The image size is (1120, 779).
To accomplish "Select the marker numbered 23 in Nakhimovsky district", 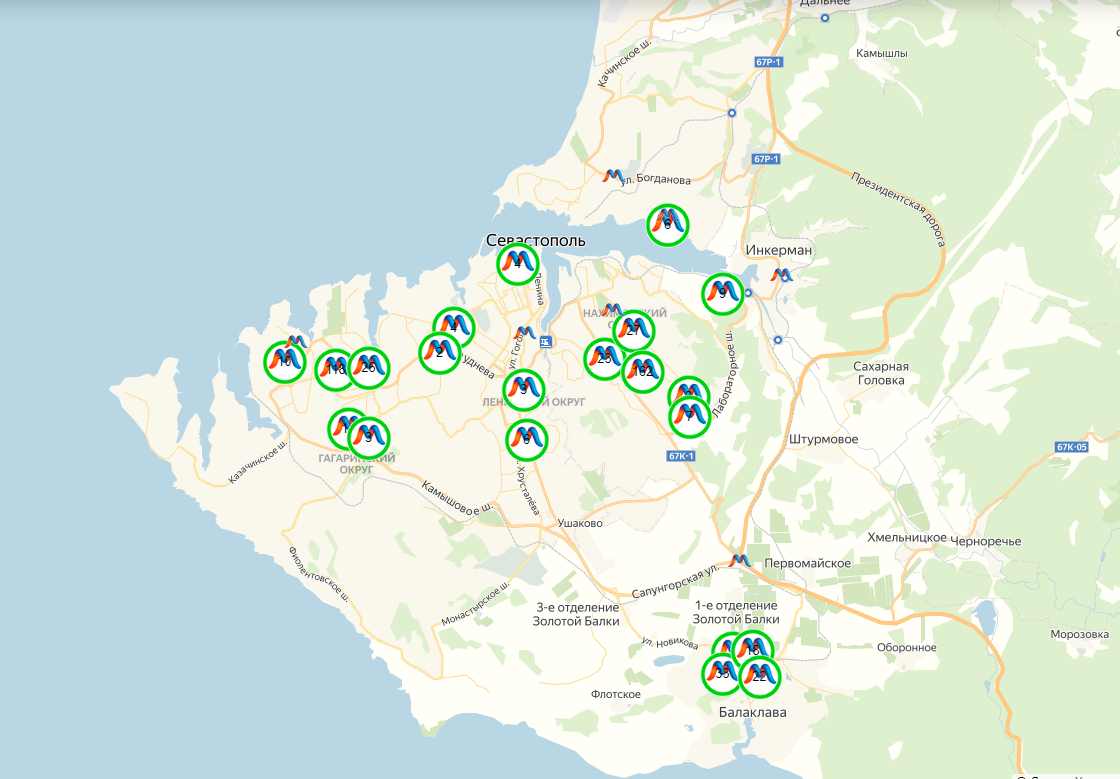I will [605, 359].
